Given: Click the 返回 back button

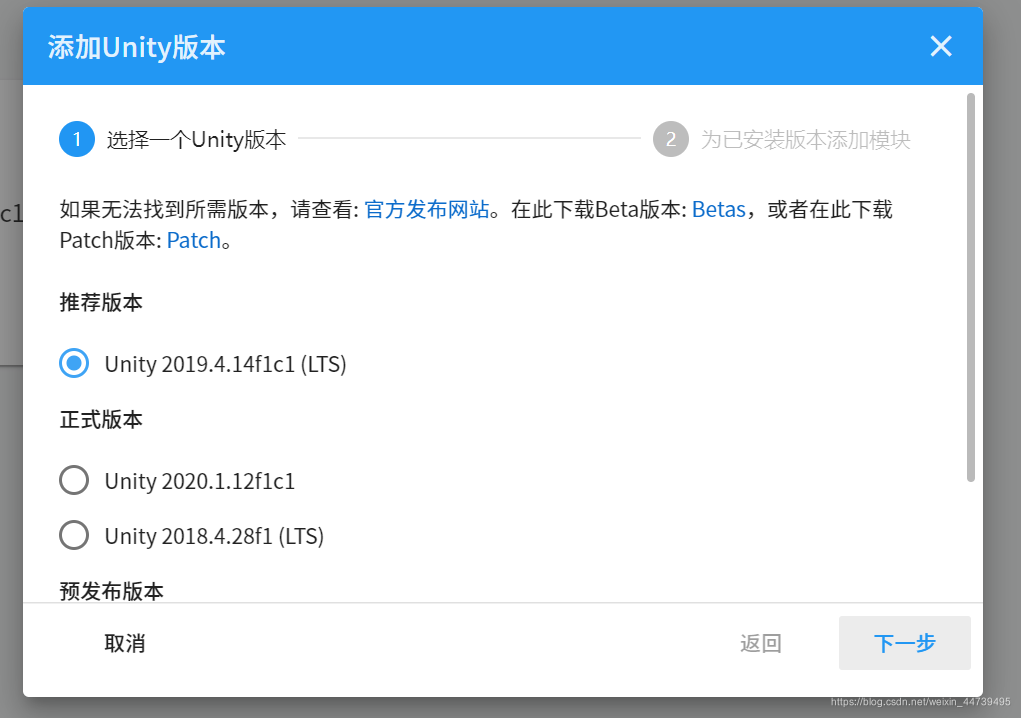Looking at the screenshot, I should 761,643.
